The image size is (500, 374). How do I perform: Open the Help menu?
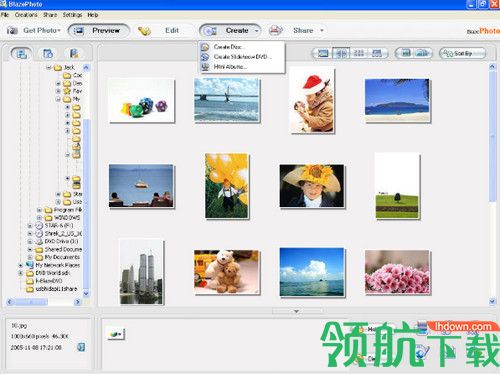(93, 15)
